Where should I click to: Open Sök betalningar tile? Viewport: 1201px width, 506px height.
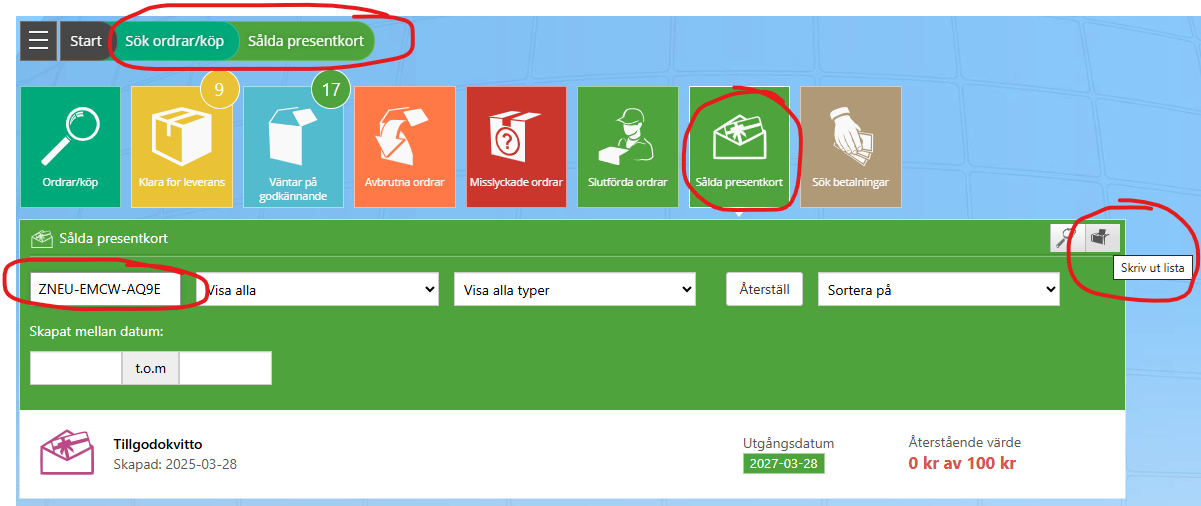(851, 147)
